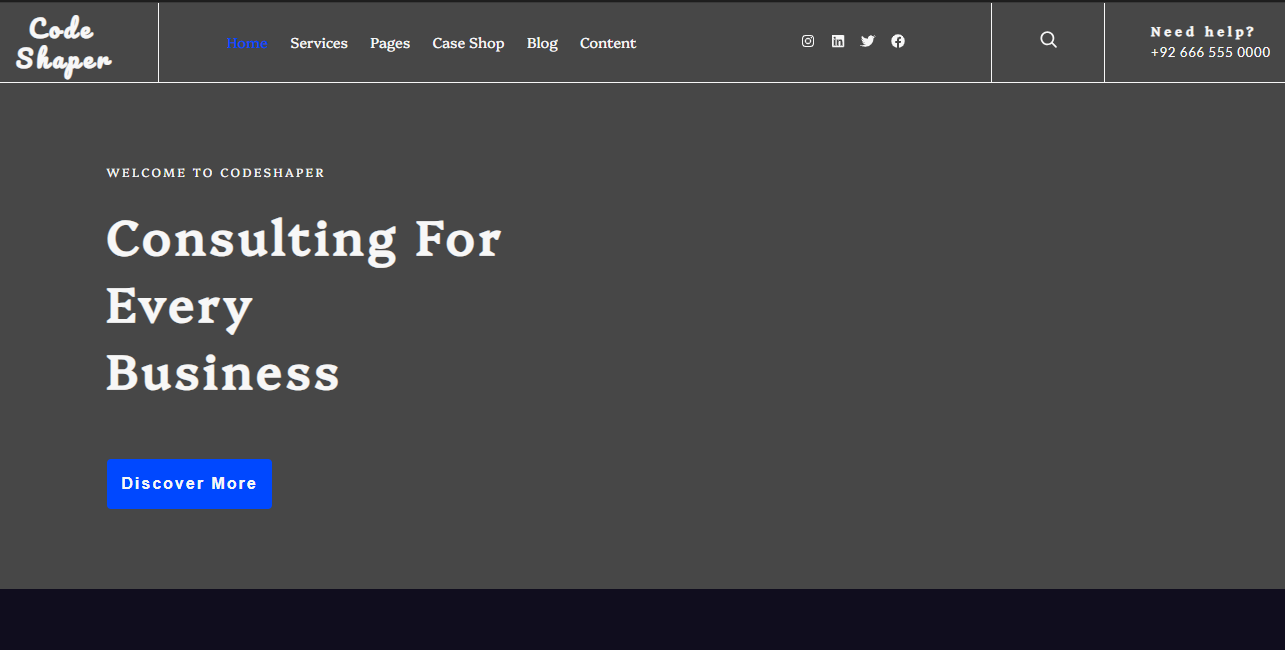Click the search magnifier icon
The image size is (1285, 650).
point(1047,40)
